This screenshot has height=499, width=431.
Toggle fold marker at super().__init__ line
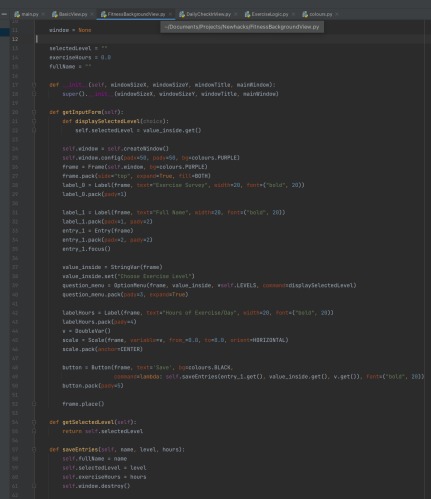click(34, 94)
